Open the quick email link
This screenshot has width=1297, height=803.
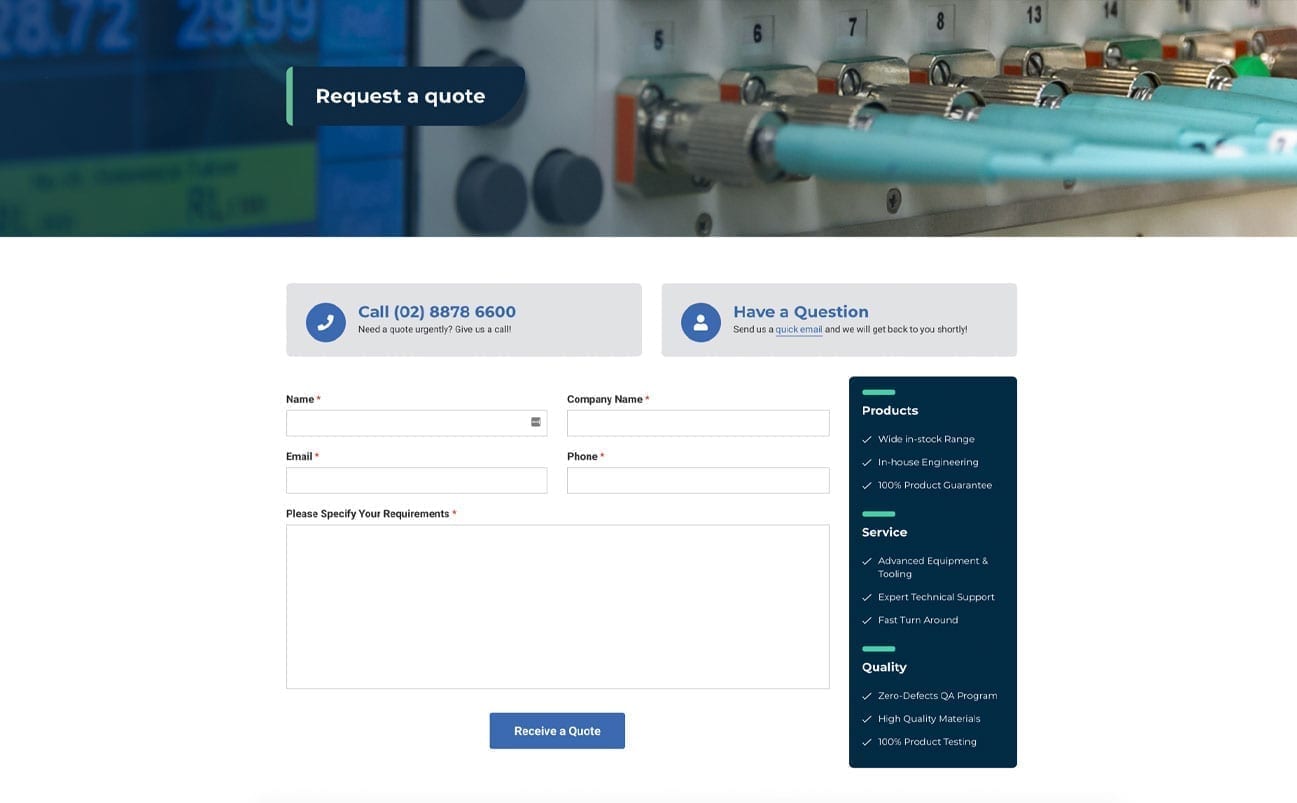pyautogui.click(x=798, y=328)
